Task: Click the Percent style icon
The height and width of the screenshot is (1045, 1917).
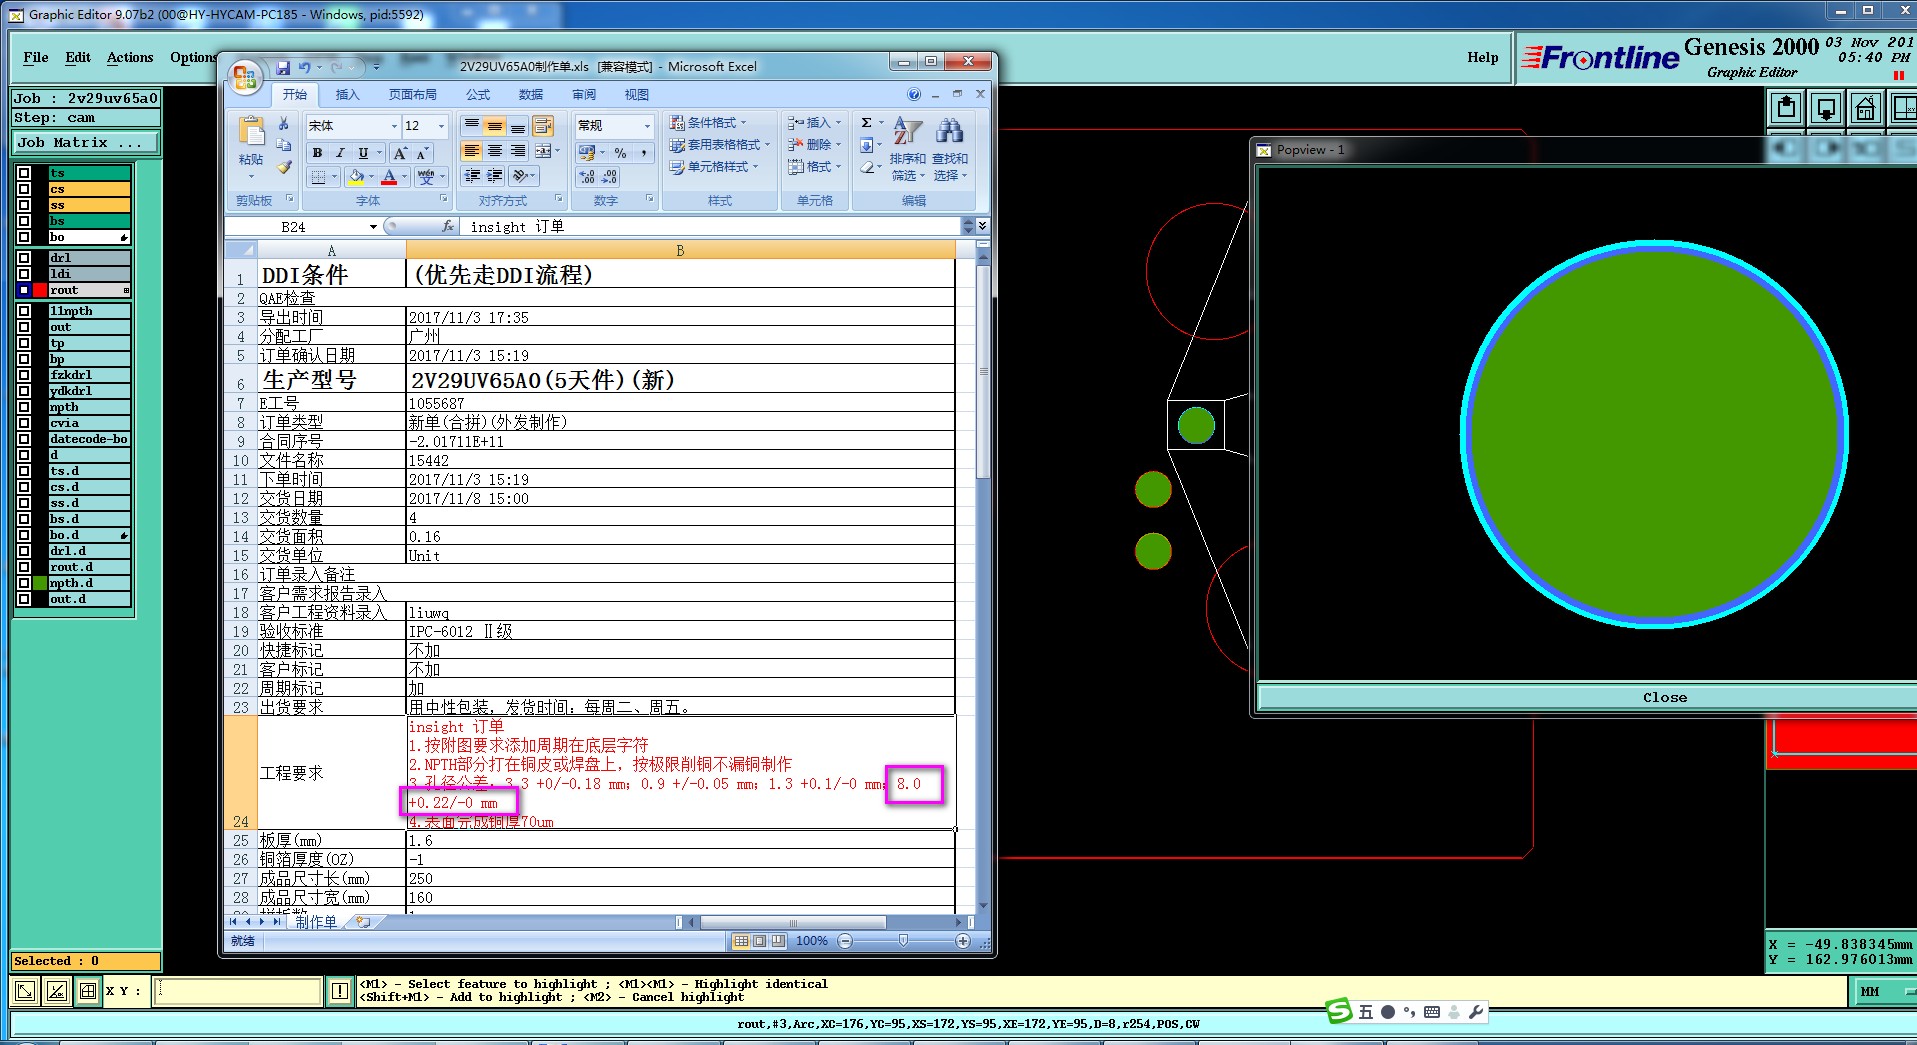Action: [620, 153]
